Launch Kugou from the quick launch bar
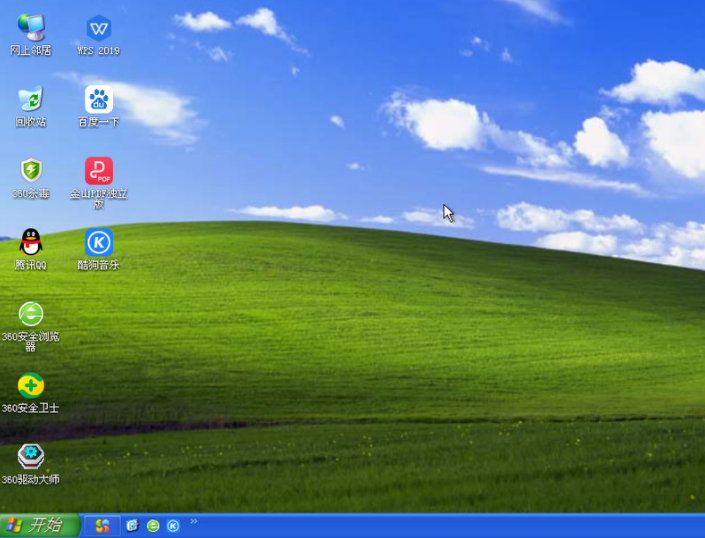This screenshot has width=705, height=538. click(173, 525)
